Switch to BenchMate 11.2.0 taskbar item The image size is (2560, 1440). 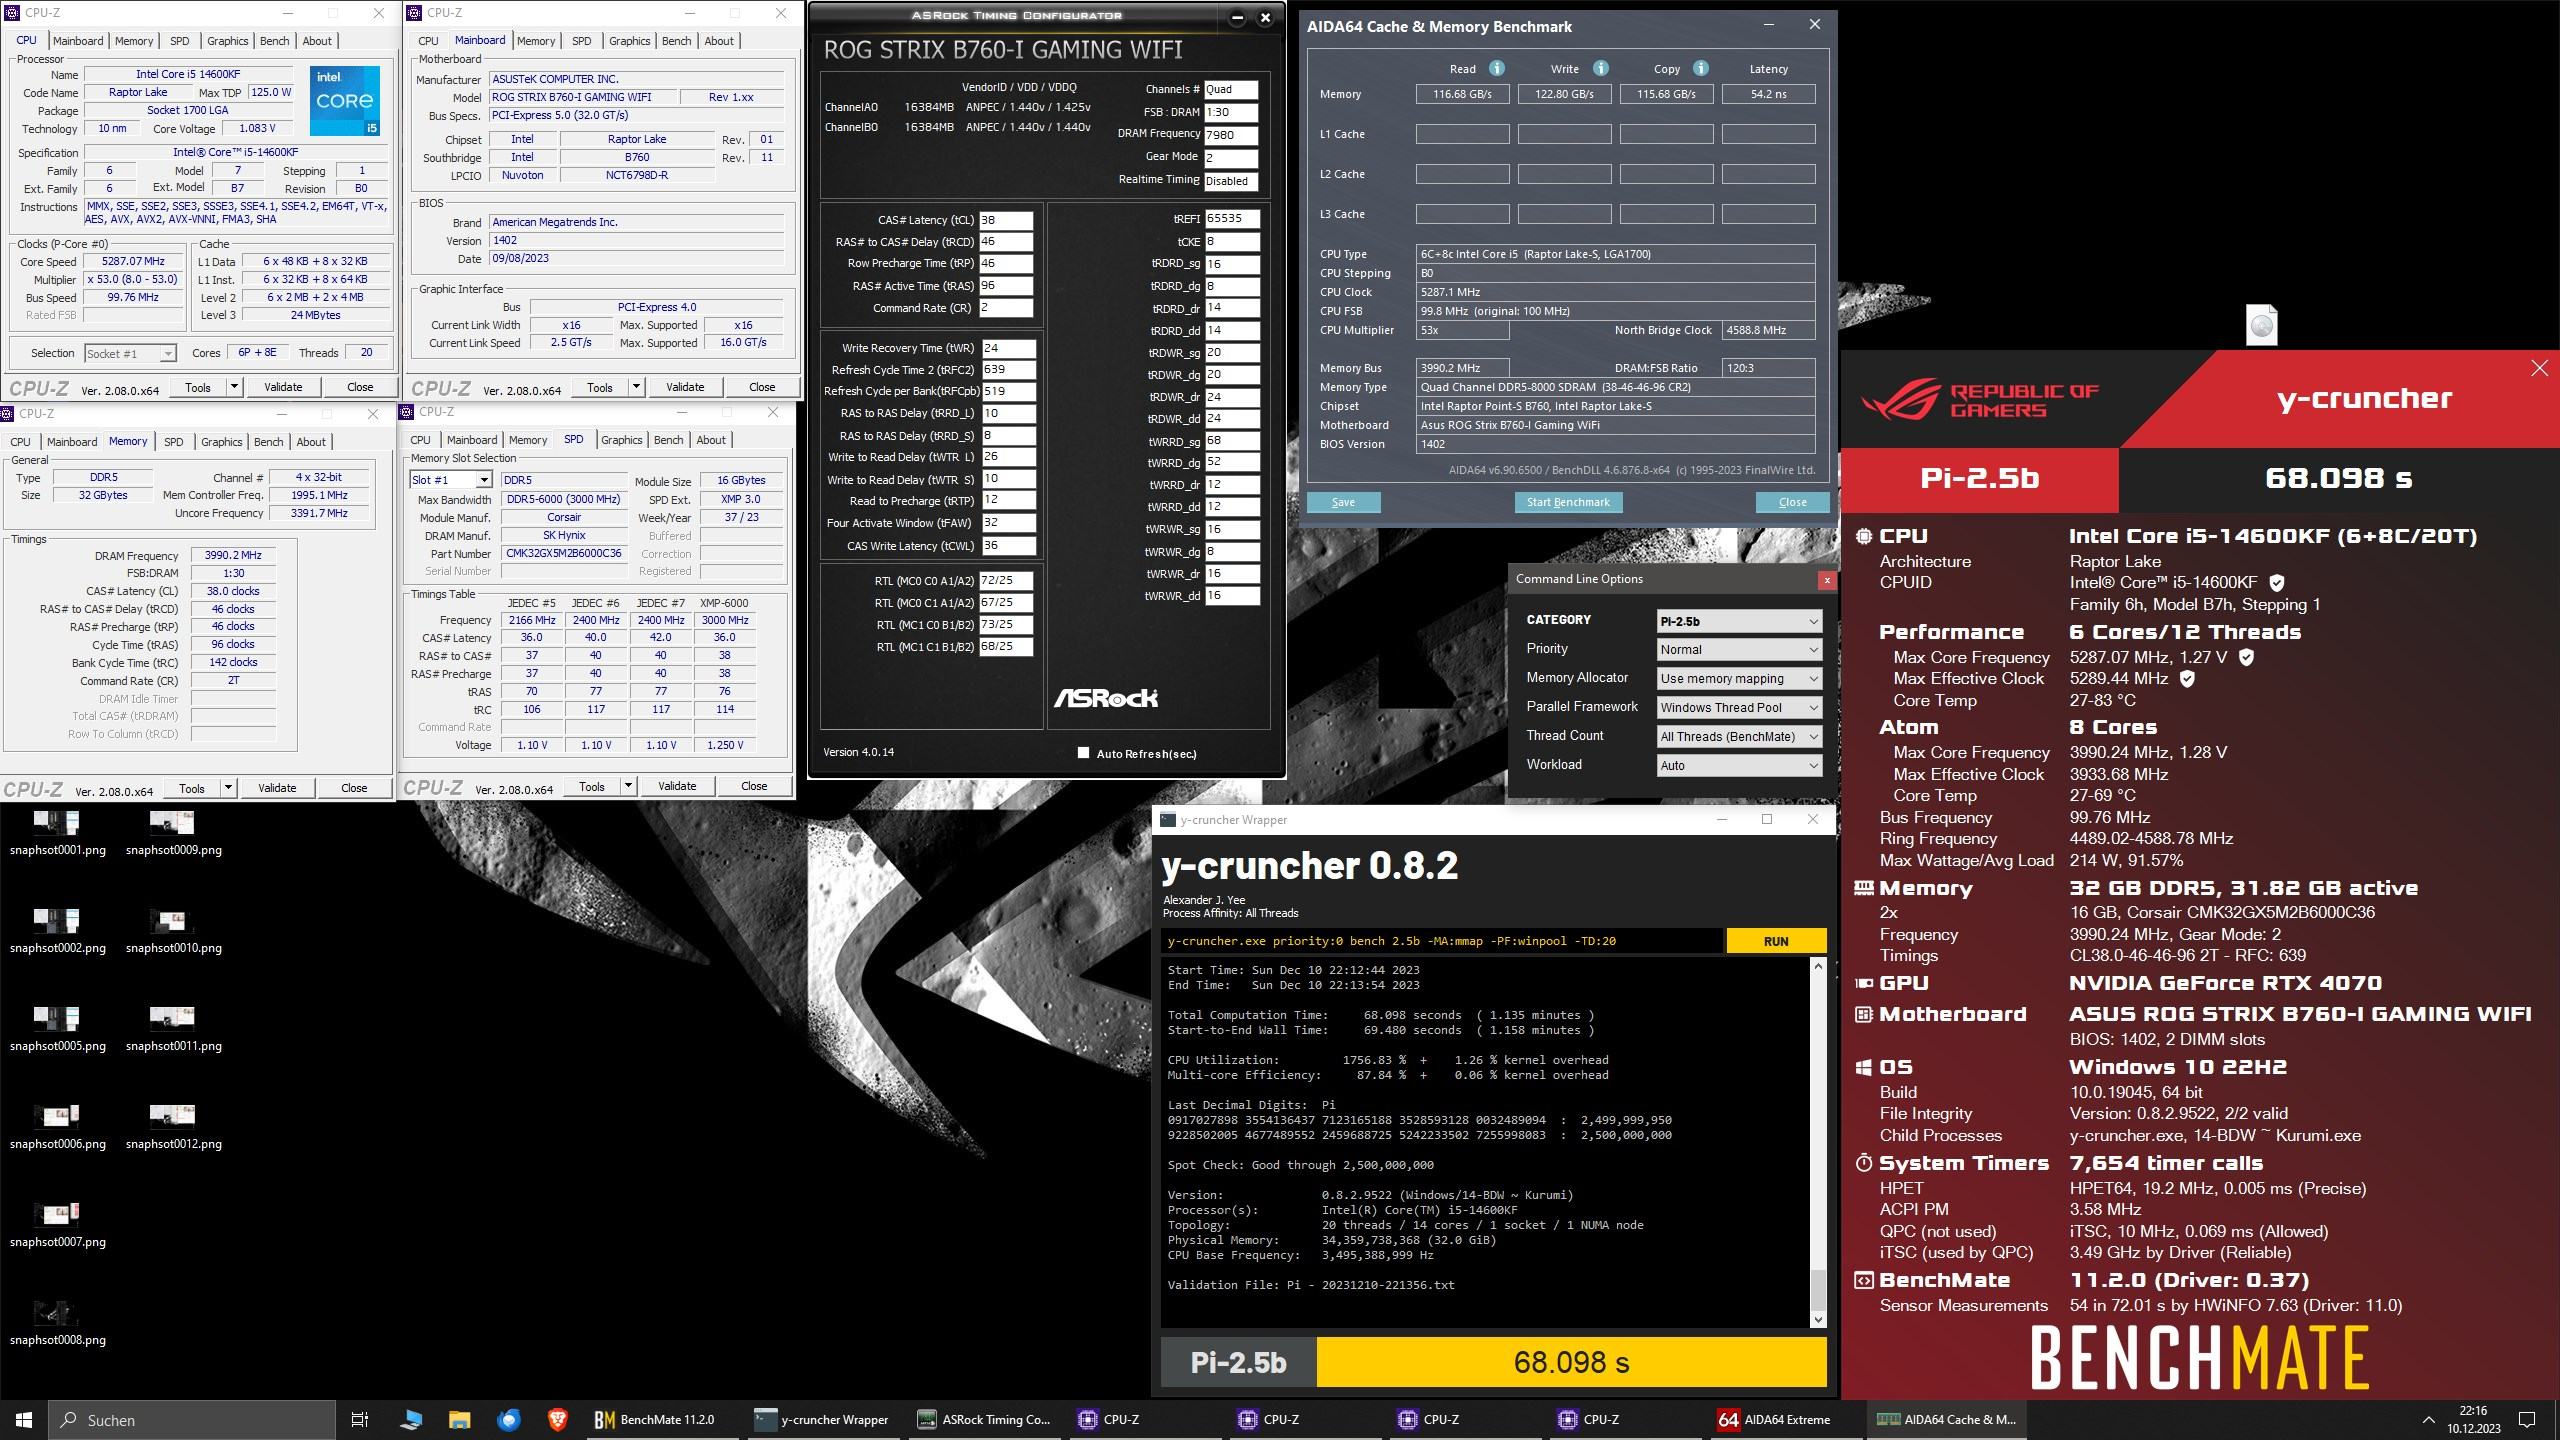tap(656, 1419)
